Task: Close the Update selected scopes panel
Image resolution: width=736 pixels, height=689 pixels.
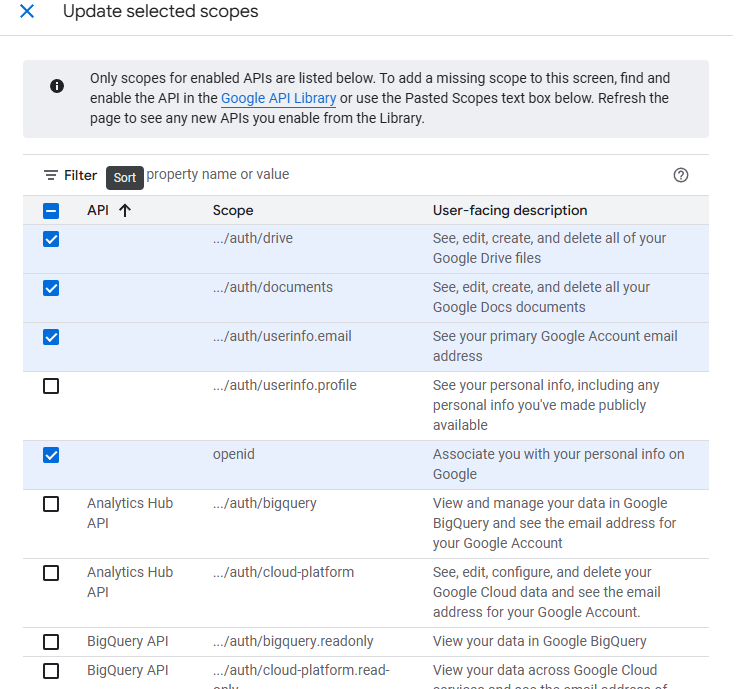Action: pyautogui.click(x=27, y=12)
